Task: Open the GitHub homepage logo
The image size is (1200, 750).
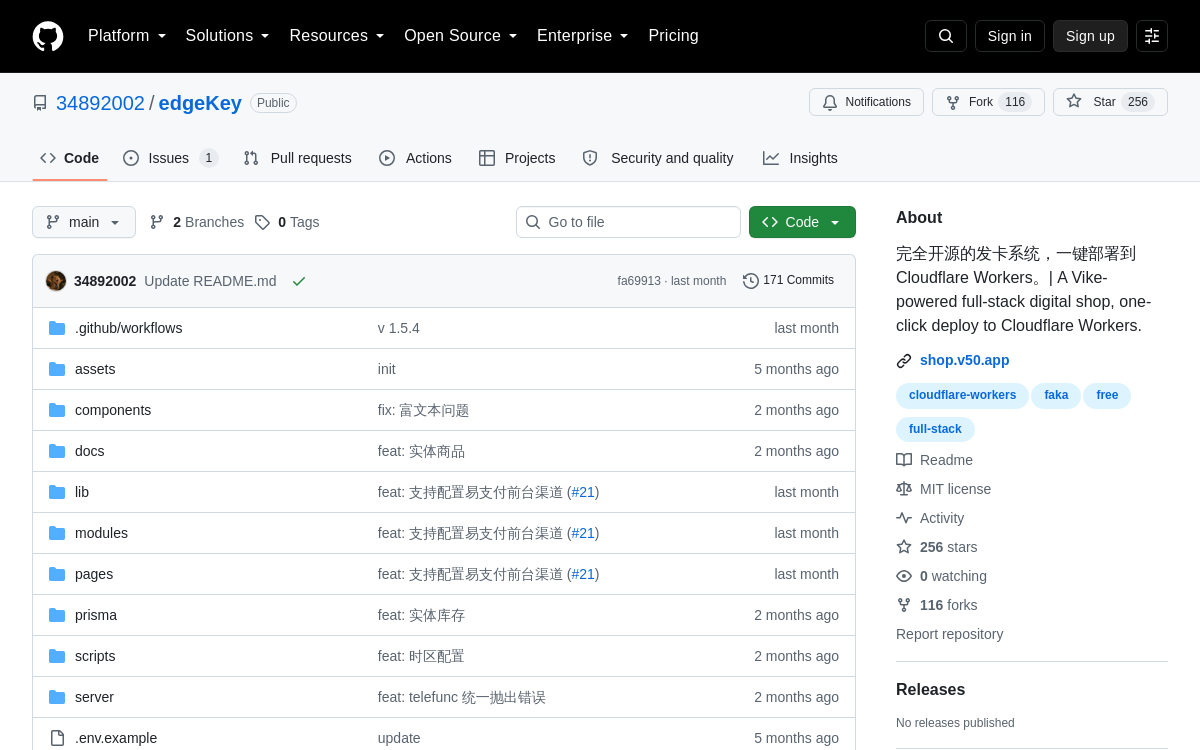Action: (48, 36)
